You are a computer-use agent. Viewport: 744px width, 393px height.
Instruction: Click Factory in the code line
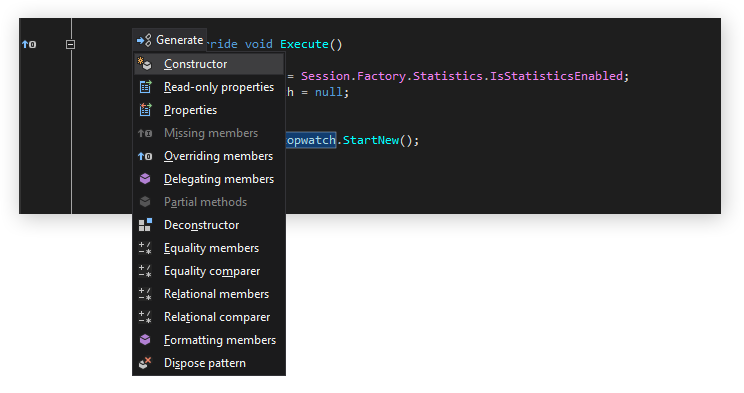pos(381,76)
